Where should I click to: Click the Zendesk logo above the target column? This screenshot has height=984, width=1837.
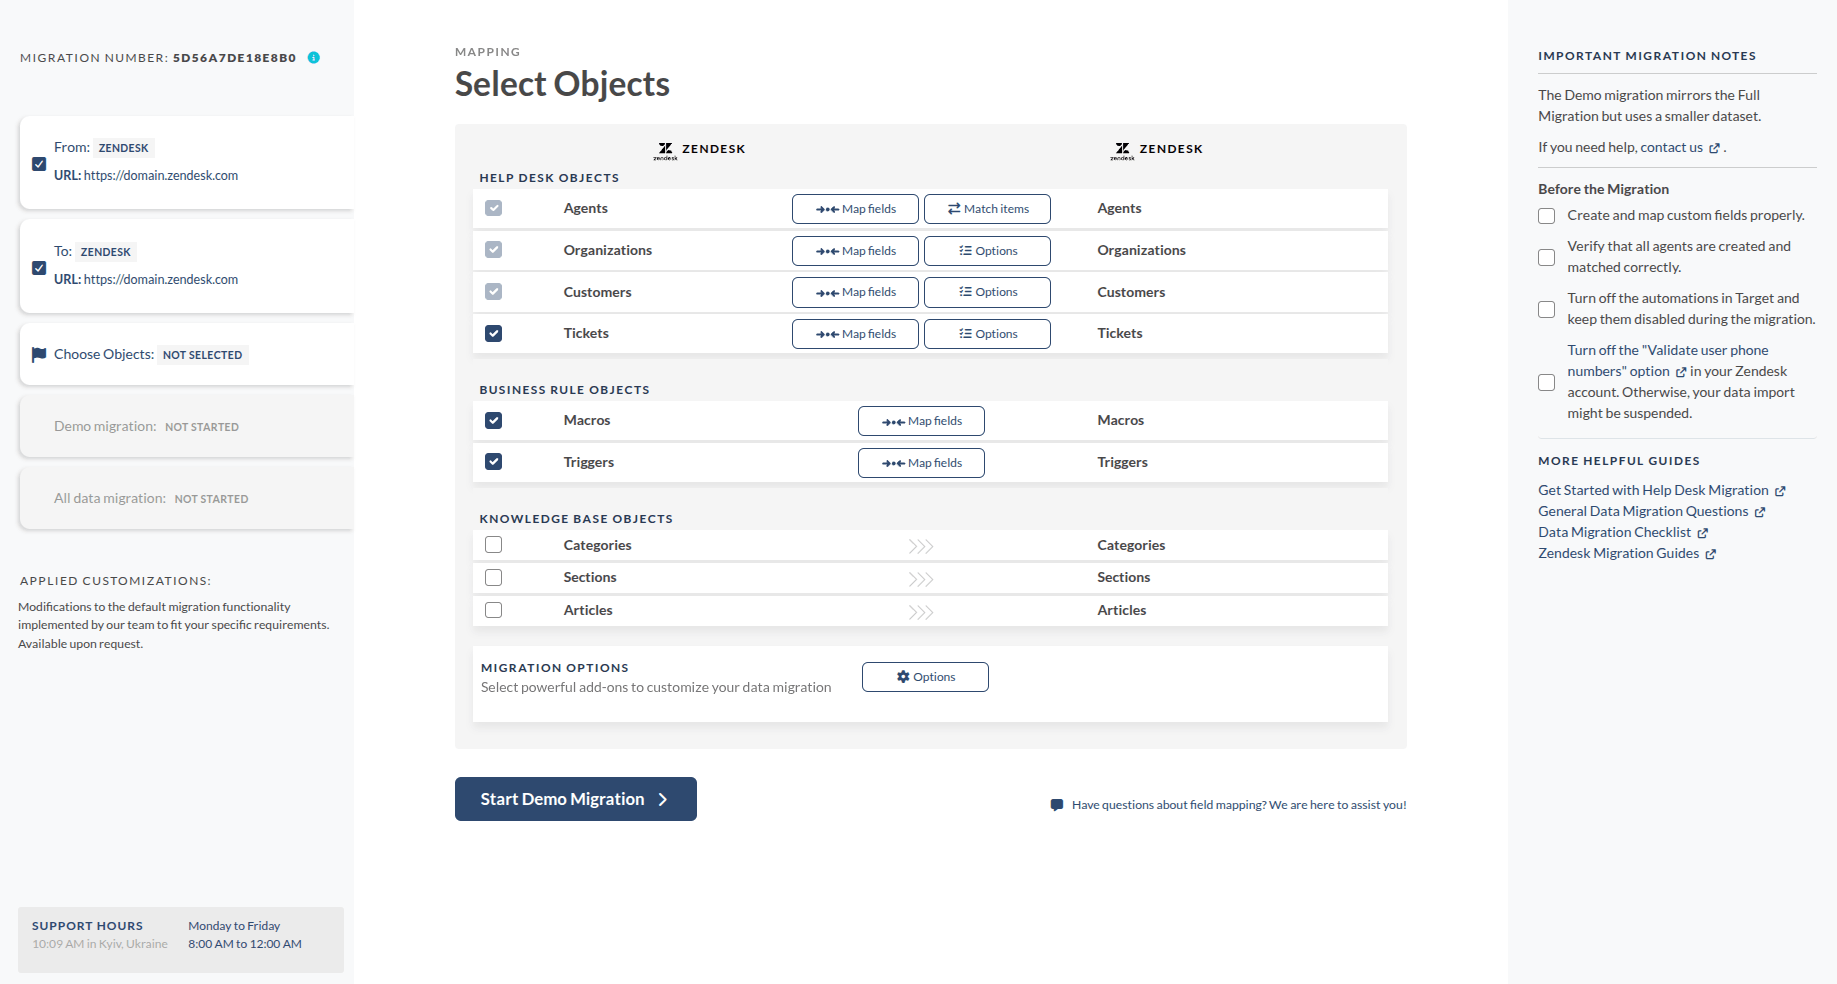click(1122, 148)
